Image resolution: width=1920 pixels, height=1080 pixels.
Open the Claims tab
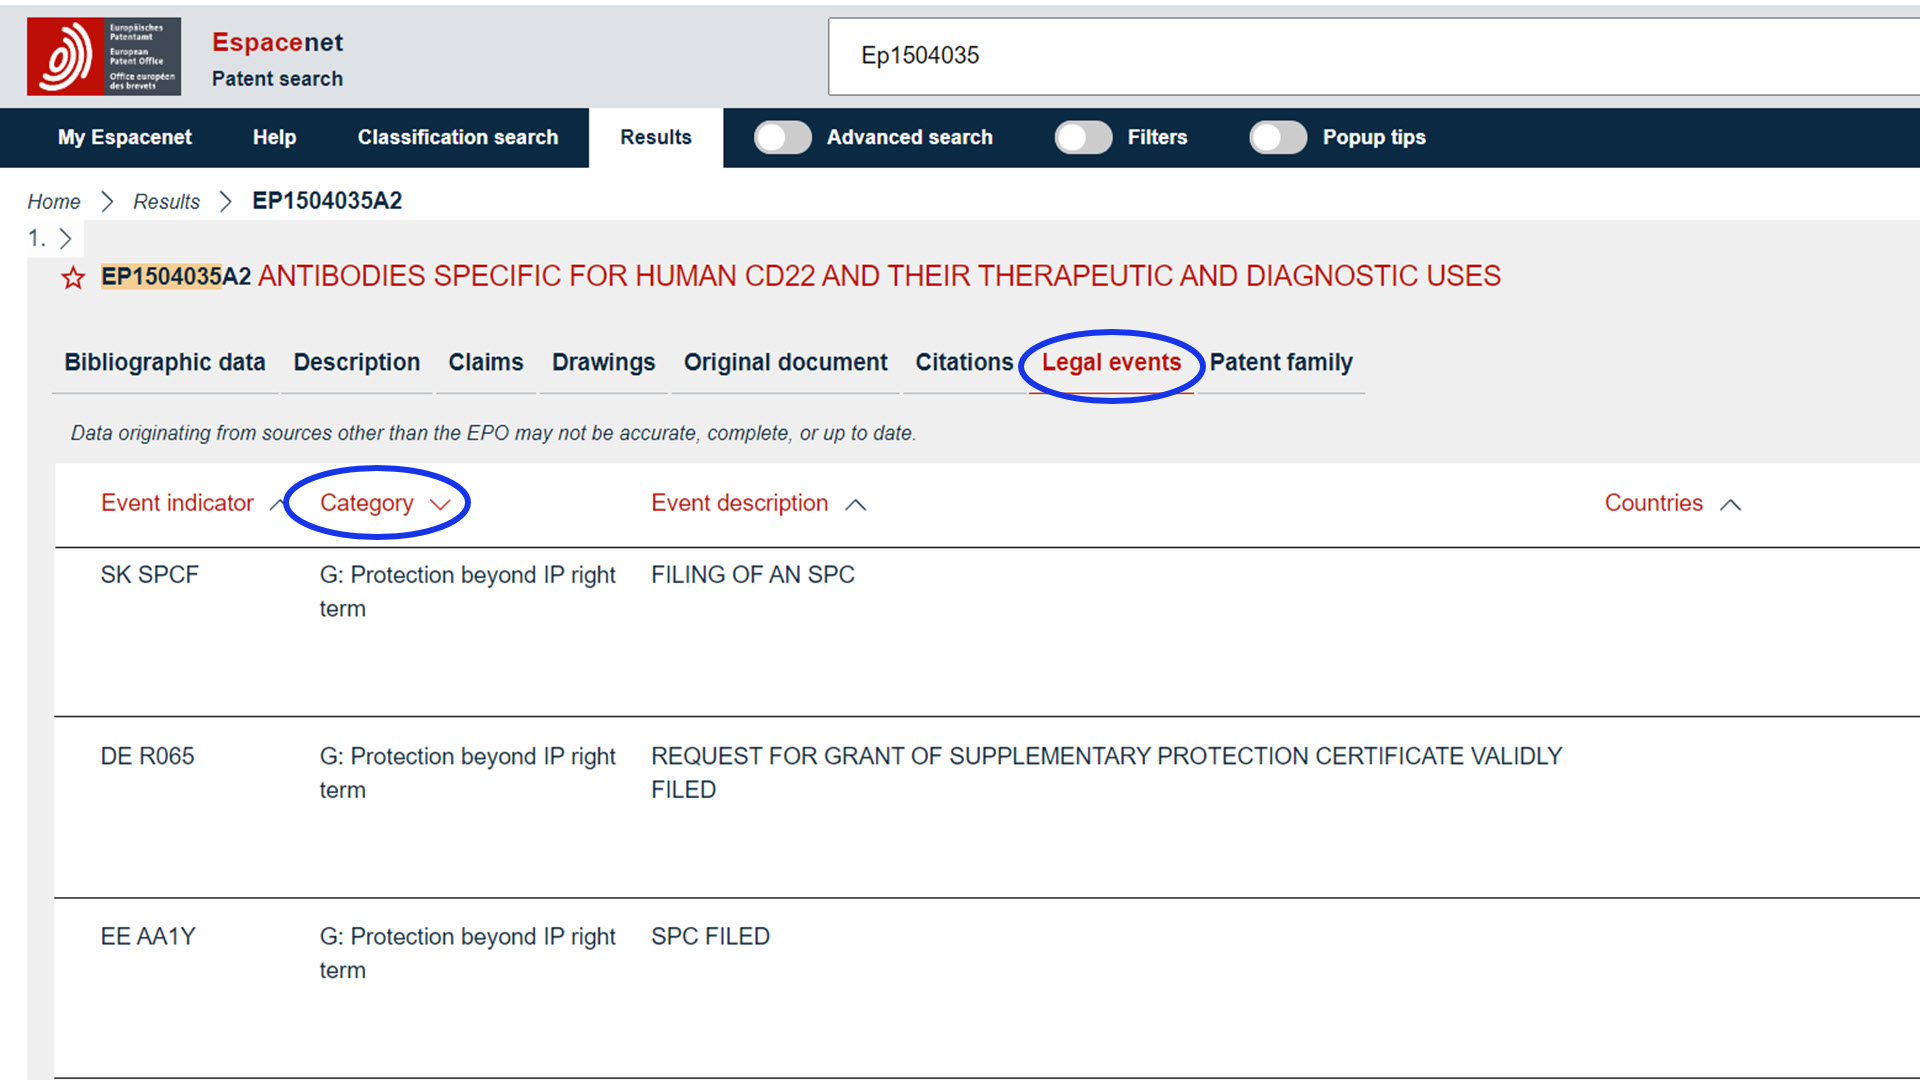point(485,362)
